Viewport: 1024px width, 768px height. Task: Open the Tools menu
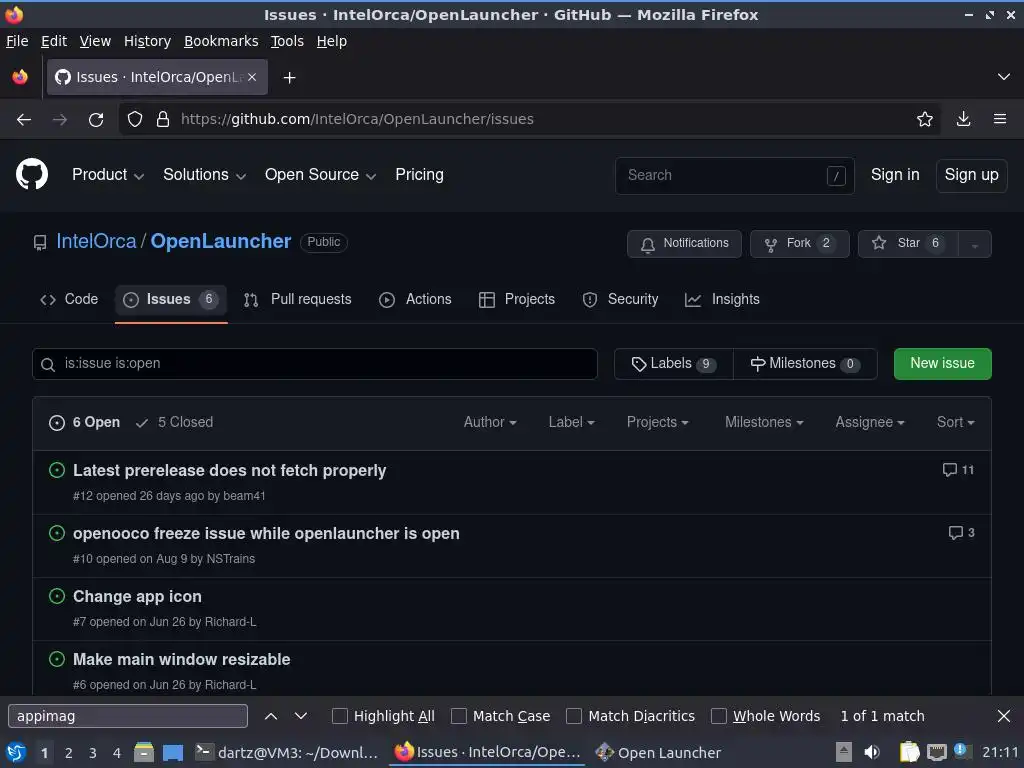click(x=287, y=41)
